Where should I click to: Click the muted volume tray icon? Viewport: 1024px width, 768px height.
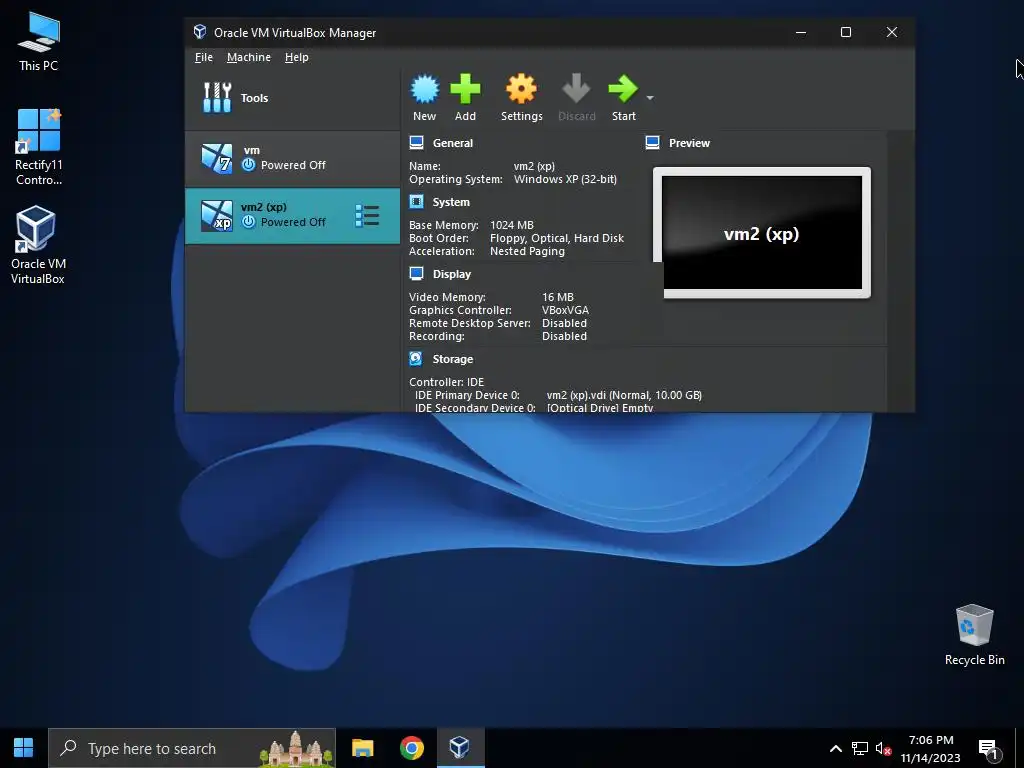click(883, 748)
